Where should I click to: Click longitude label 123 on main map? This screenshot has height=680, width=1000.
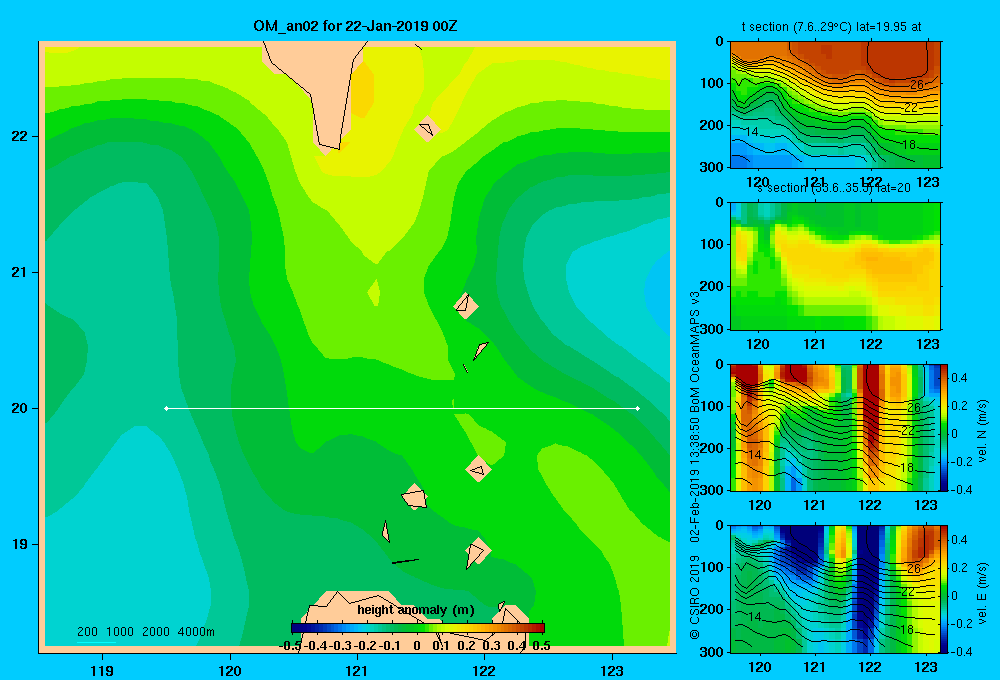coord(612,670)
